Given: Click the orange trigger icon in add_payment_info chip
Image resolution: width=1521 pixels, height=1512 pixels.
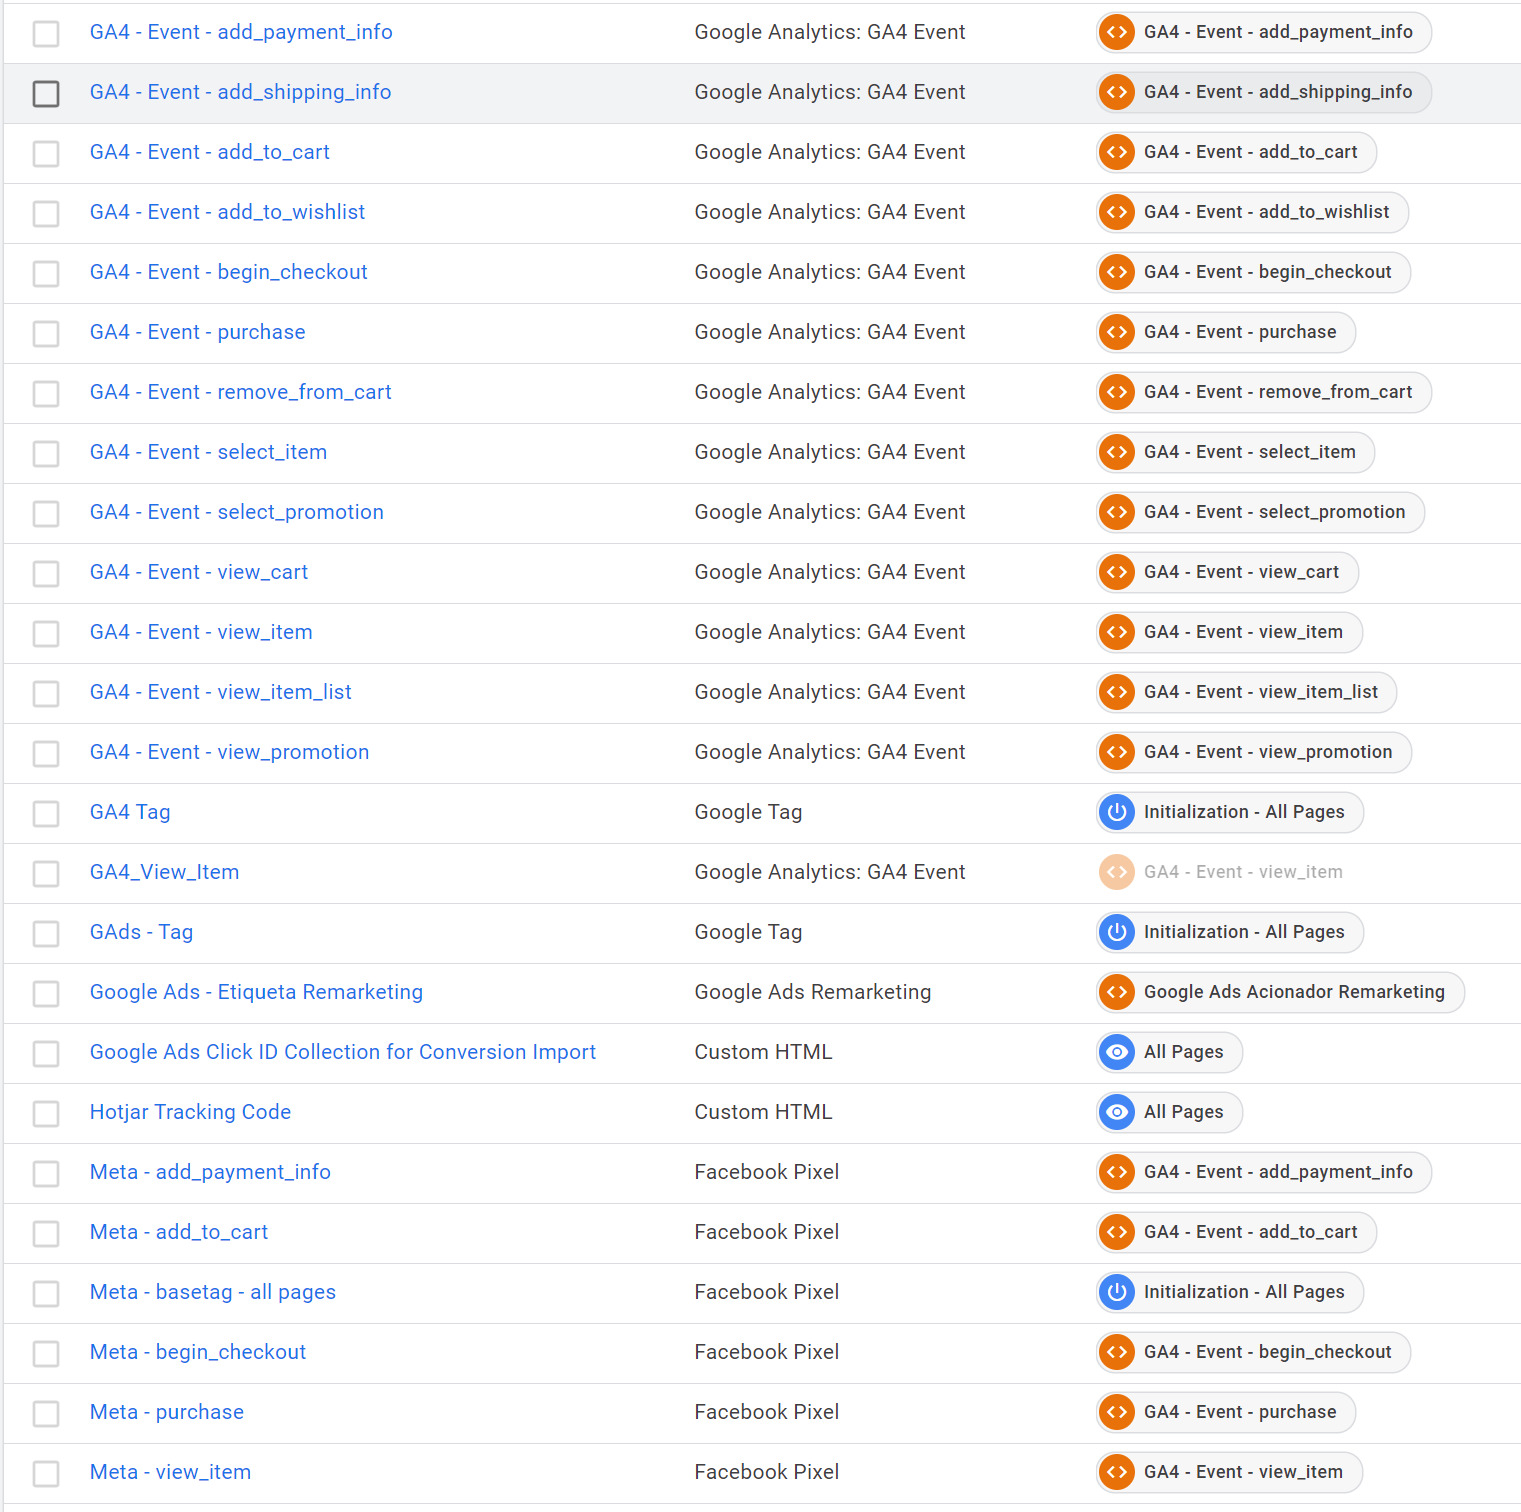Looking at the screenshot, I should coord(1117,32).
